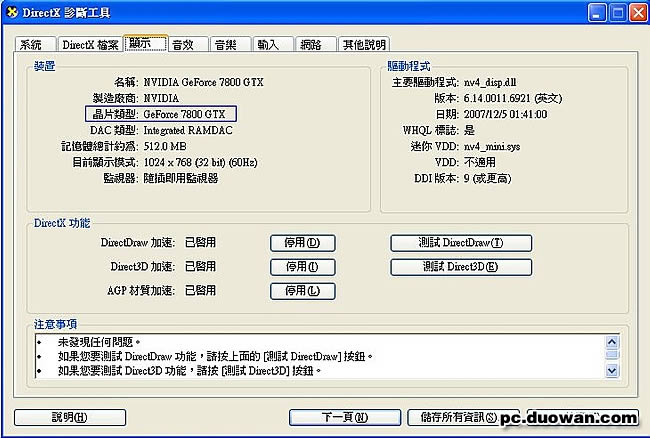Click the device name NVIDIA GeForce 7800 GTX
650x438 pixels.
click(204, 82)
